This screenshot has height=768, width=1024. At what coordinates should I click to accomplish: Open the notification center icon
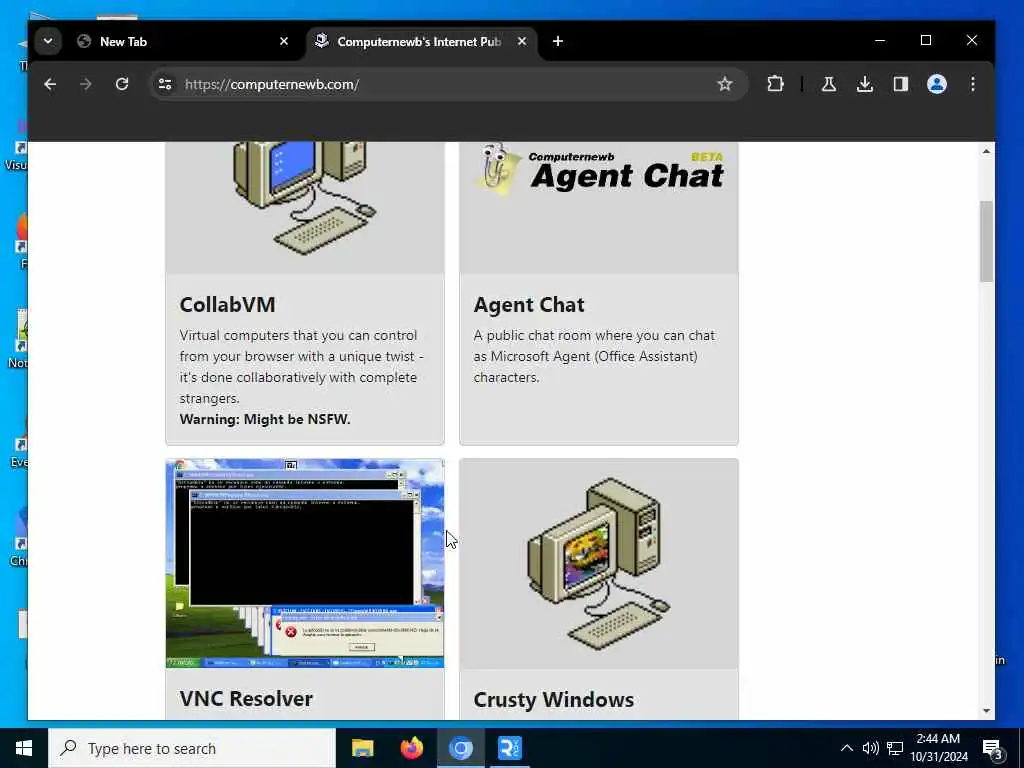993,748
